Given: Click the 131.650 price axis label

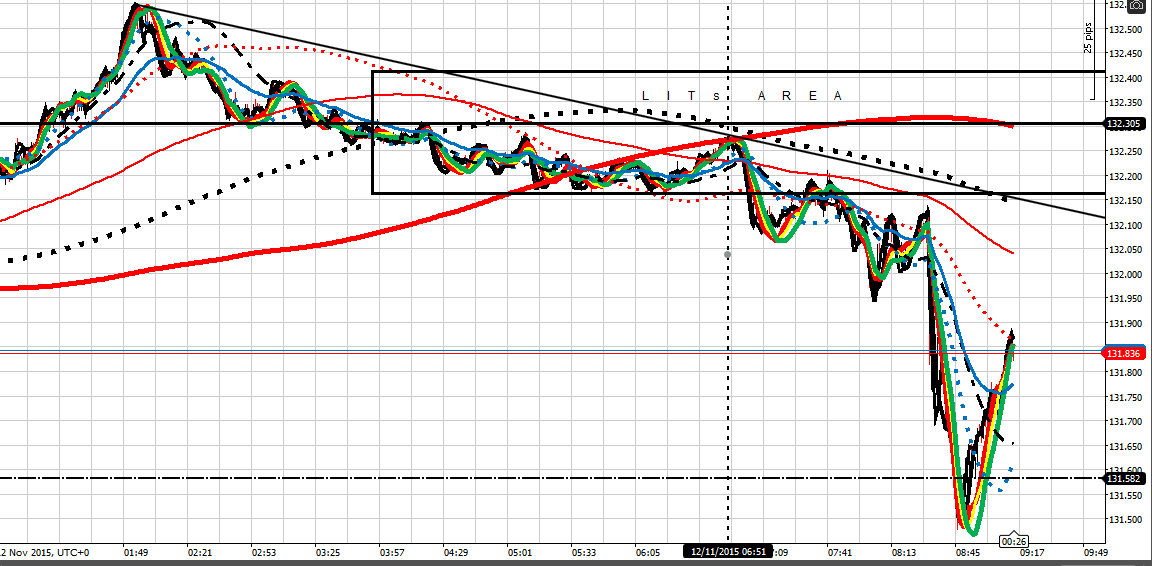Looking at the screenshot, I should coord(1126,446).
